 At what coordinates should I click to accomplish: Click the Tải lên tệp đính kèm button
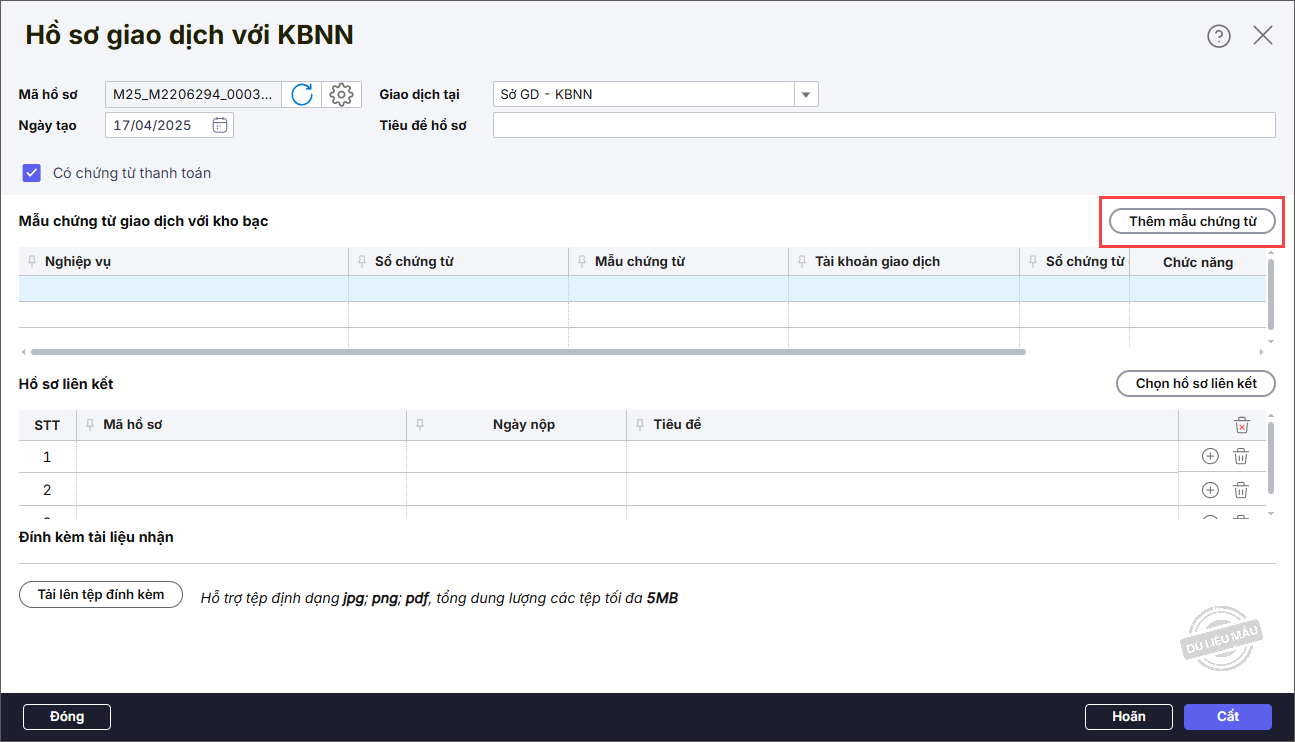point(101,594)
